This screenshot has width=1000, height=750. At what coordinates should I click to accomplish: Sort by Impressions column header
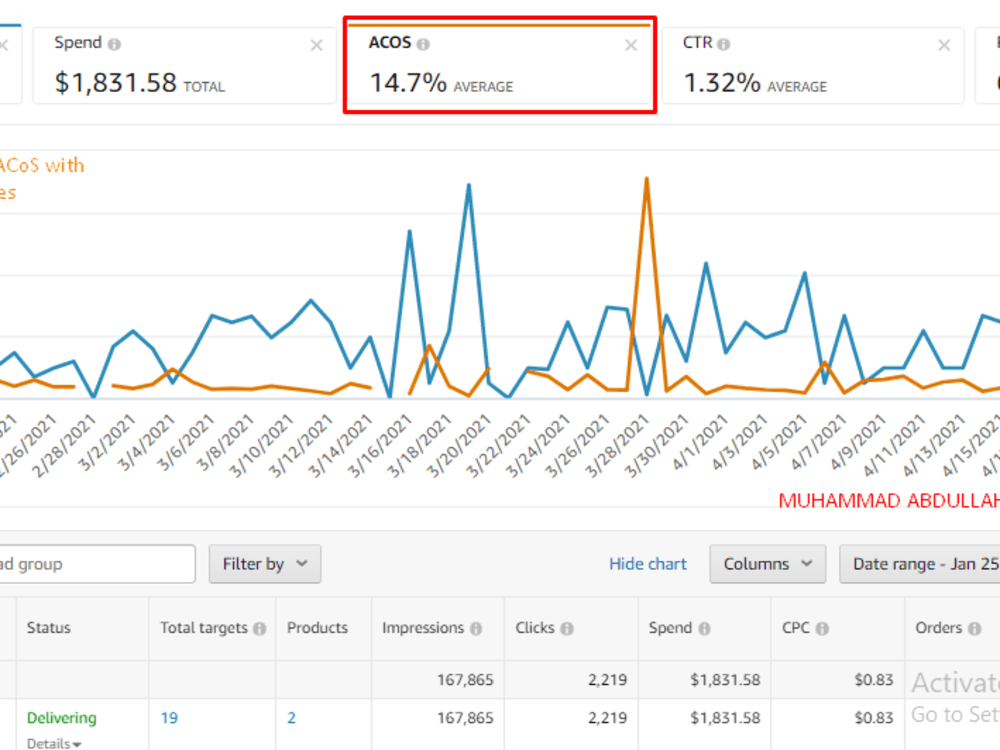point(423,628)
